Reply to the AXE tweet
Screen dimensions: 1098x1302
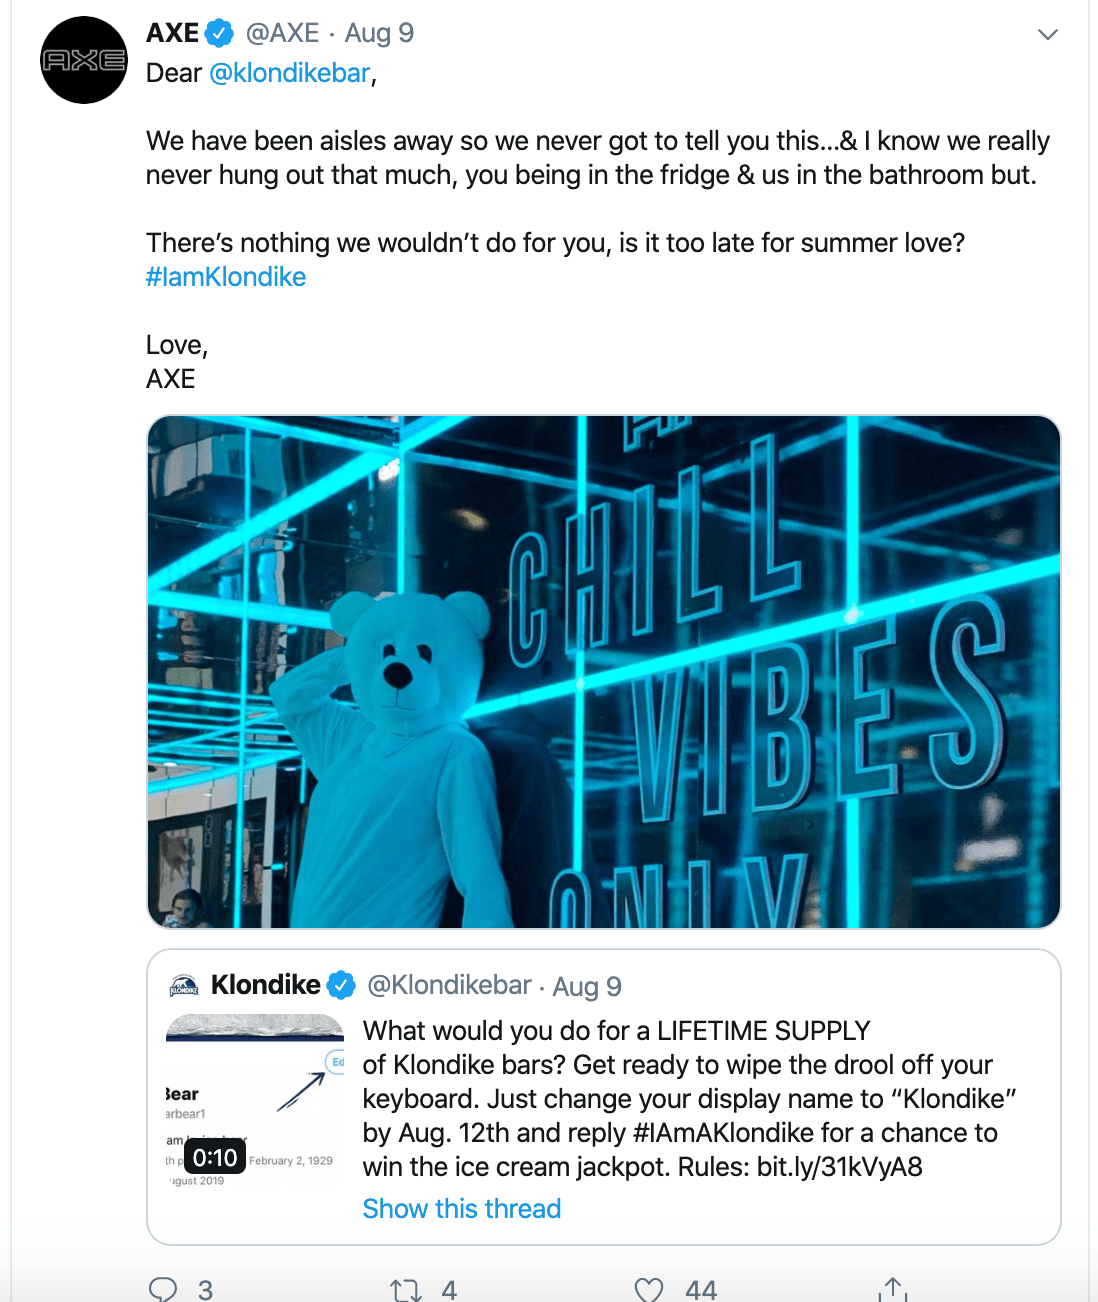166,1288
